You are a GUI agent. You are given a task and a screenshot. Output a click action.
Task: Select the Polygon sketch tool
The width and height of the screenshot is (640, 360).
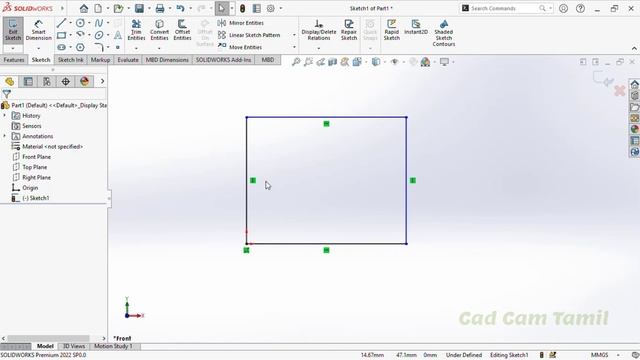80,47
